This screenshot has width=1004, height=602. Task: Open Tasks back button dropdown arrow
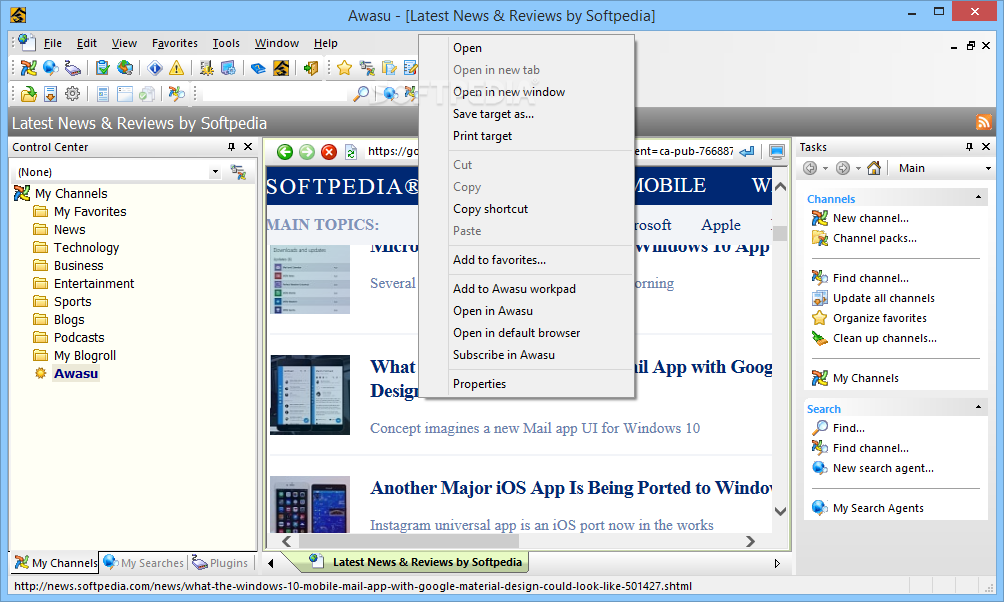pos(825,168)
